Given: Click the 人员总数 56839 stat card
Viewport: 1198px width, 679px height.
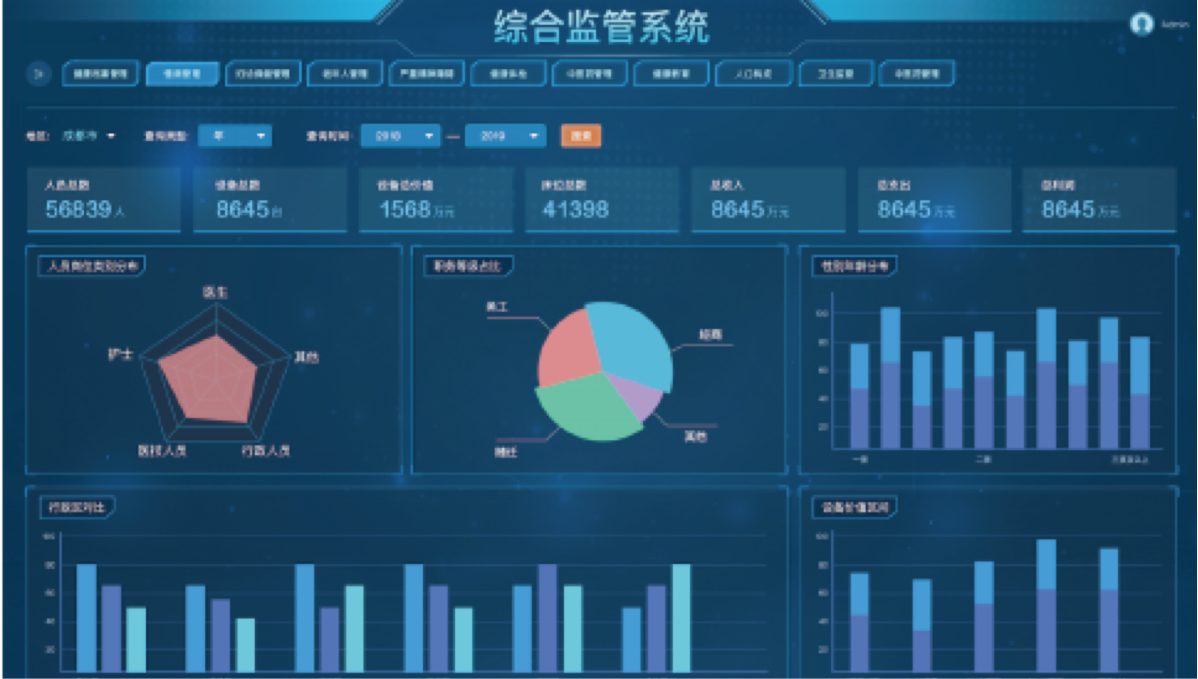Looking at the screenshot, I should [x=104, y=200].
